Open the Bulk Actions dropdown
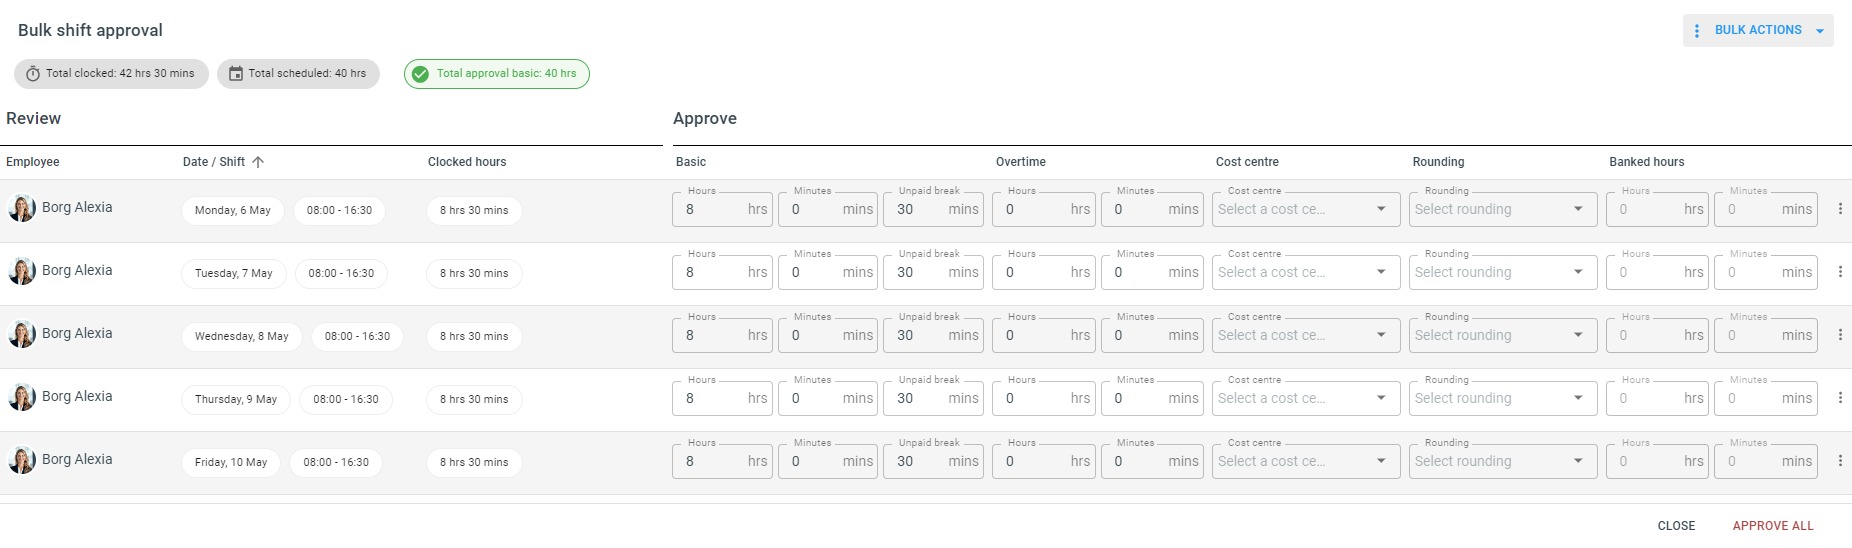Screen dimensions: 1852x548 pos(1758,31)
